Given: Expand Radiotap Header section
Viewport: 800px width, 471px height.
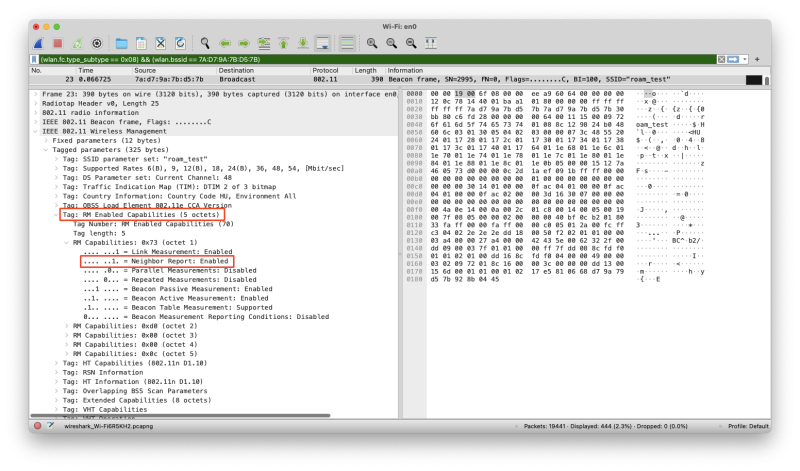Looking at the screenshot, I should click(35, 104).
